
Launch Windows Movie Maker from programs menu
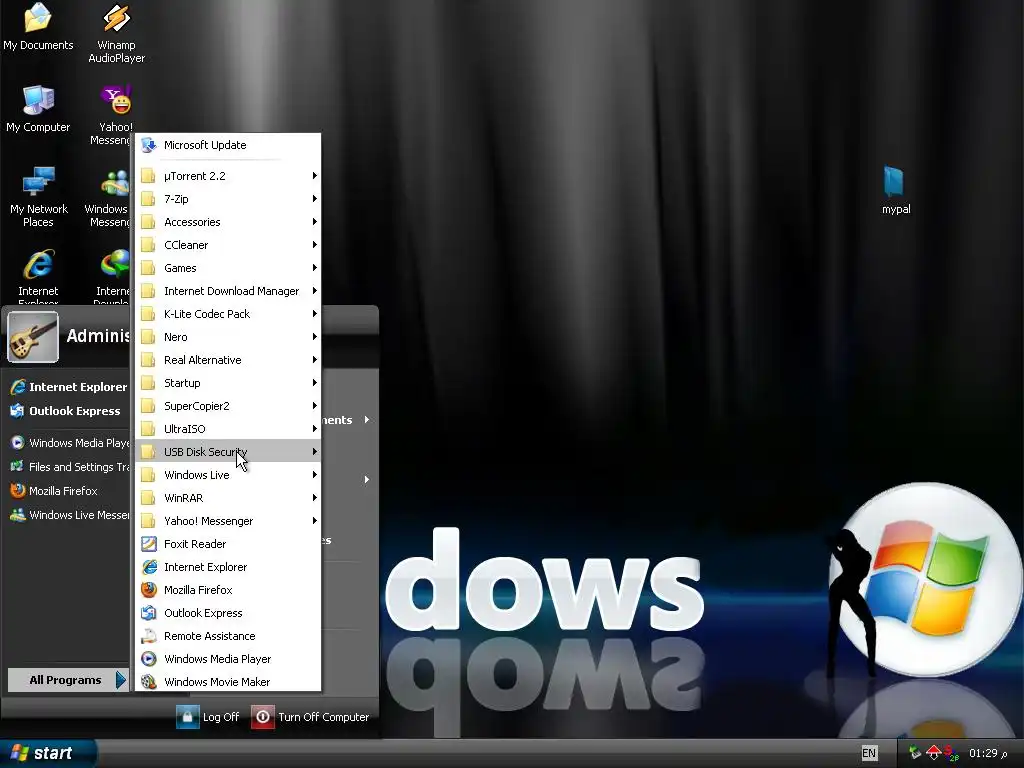[x=228, y=682]
